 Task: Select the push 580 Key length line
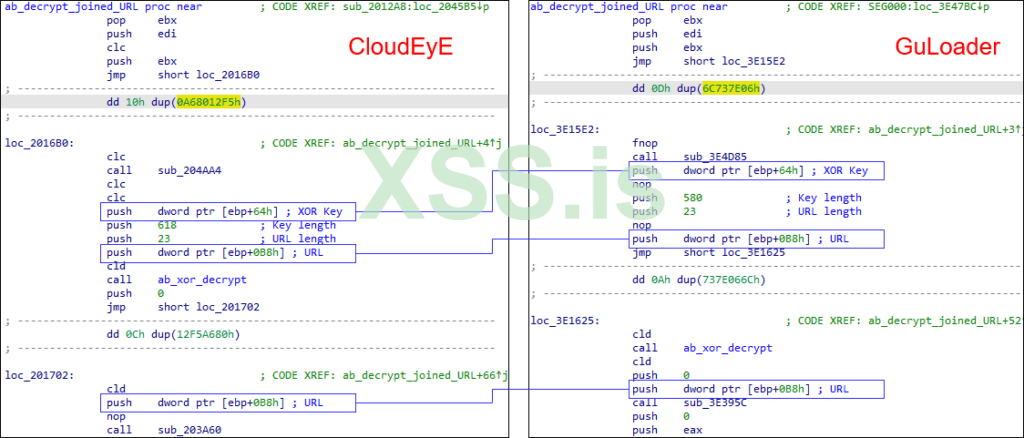tap(746, 198)
